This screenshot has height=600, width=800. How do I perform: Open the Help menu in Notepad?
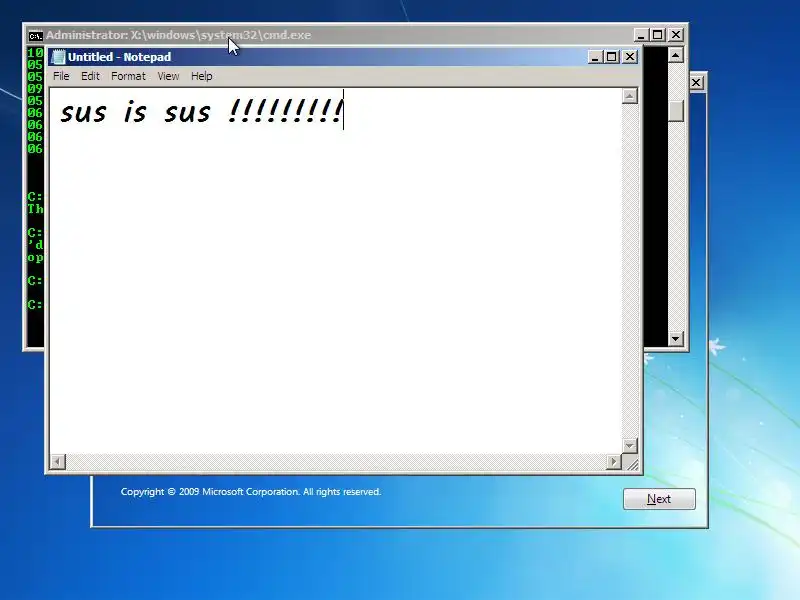pyautogui.click(x=202, y=76)
